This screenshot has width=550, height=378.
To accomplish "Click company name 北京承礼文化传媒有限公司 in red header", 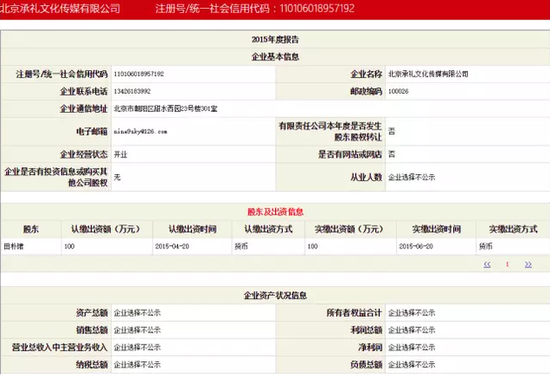I will (x=60, y=8).
